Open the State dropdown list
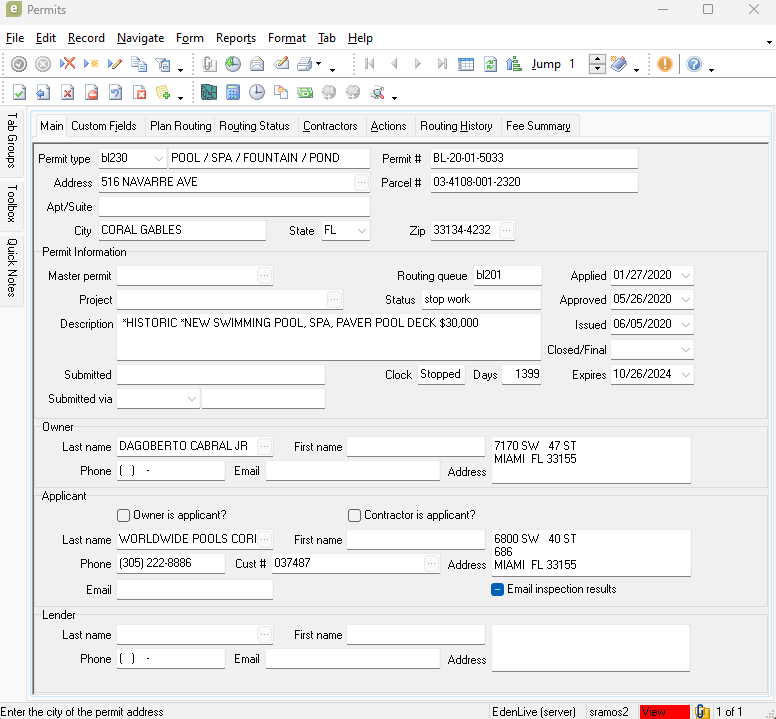The image size is (776, 719). [361, 231]
